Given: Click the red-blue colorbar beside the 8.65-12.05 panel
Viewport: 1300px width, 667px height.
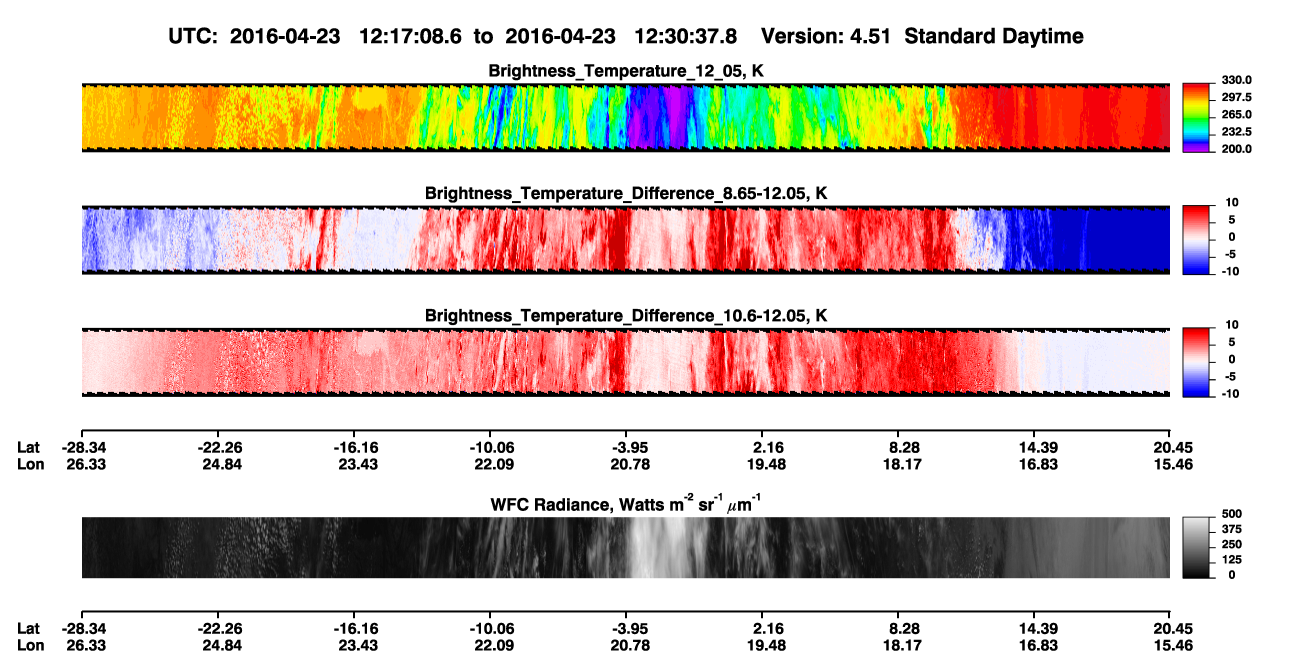Looking at the screenshot, I should [x=1196, y=240].
